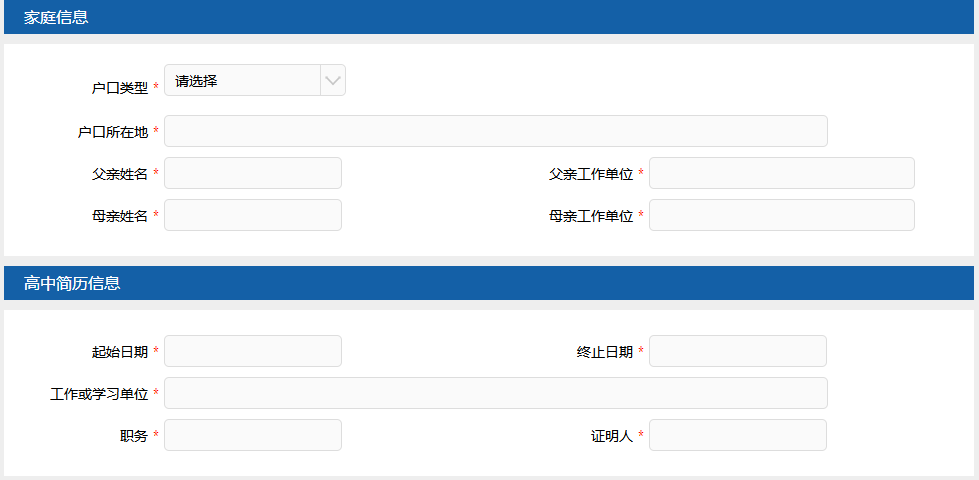Click the 终止日期 label

coord(605,352)
